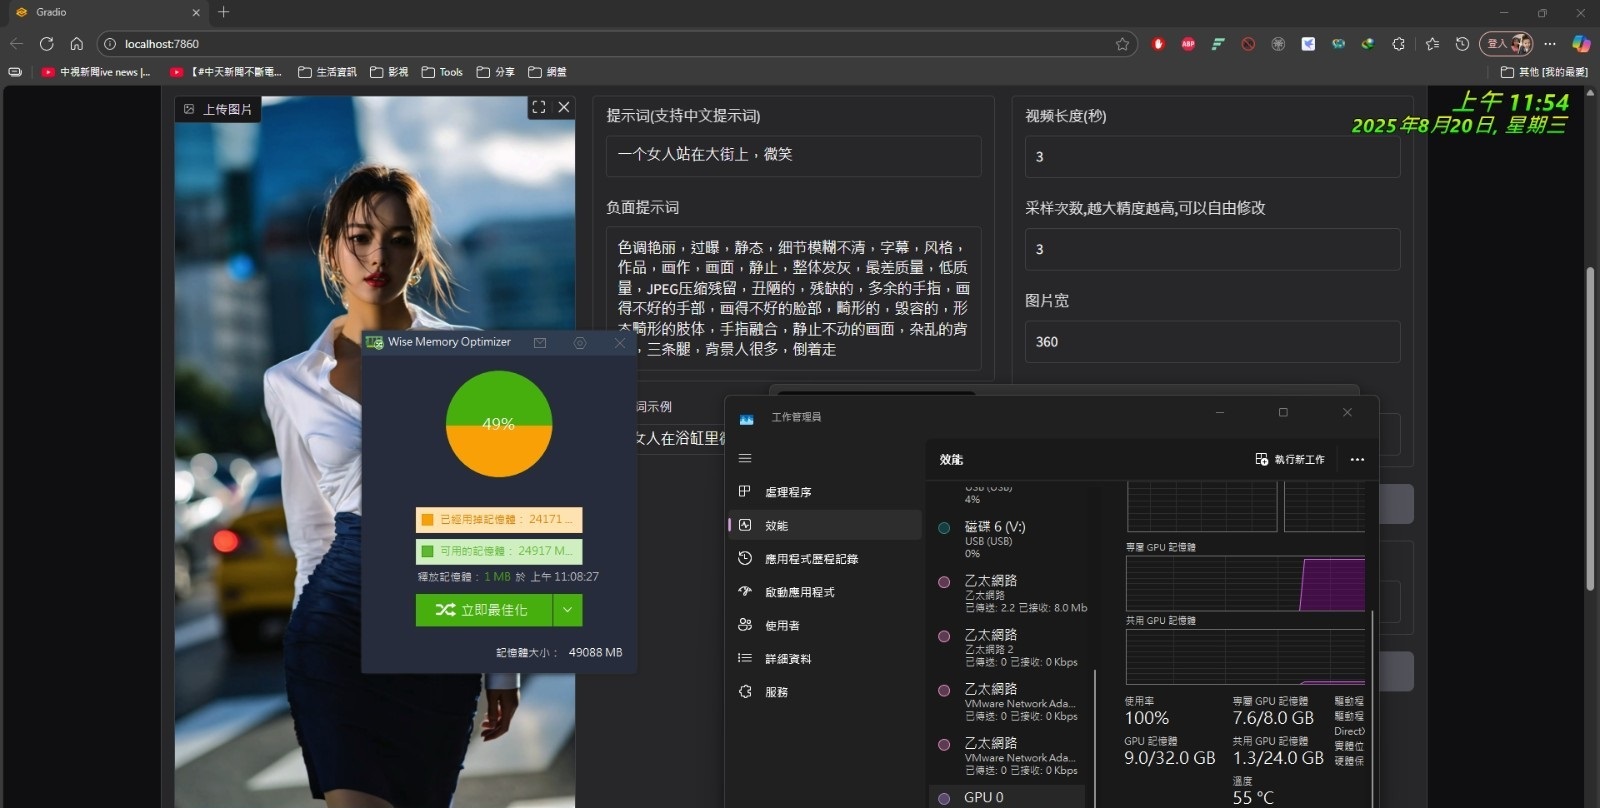Open the Tools bookmark folder

[442, 72]
